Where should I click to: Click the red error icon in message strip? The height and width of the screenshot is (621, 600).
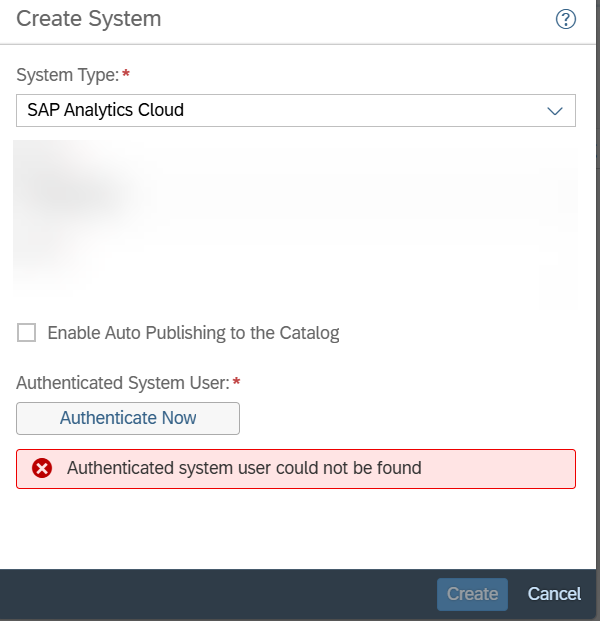pyautogui.click(x=42, y=468)
